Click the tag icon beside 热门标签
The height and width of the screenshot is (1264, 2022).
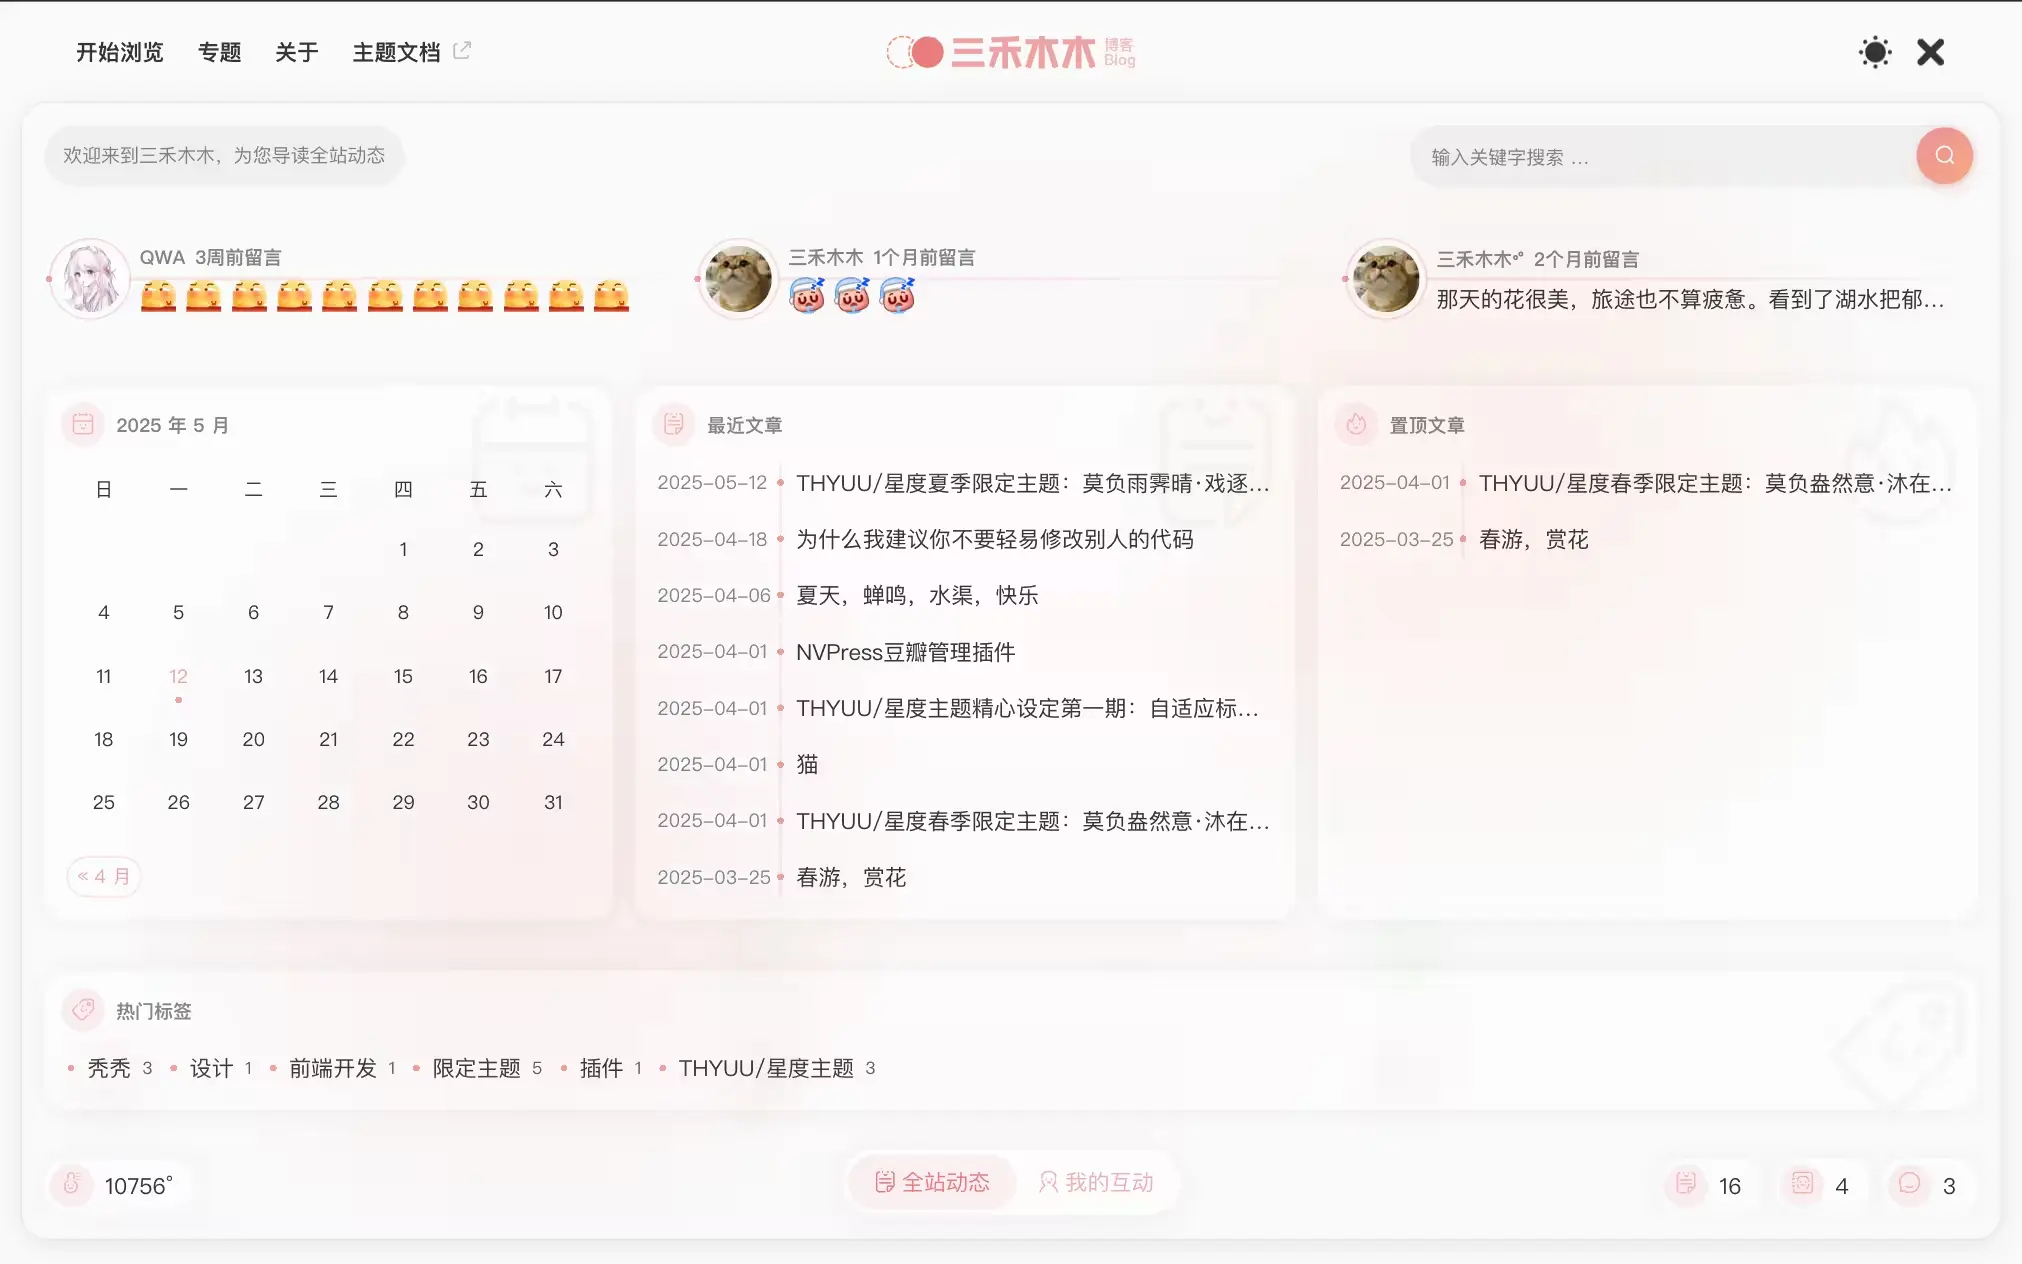pos(83,1010)
